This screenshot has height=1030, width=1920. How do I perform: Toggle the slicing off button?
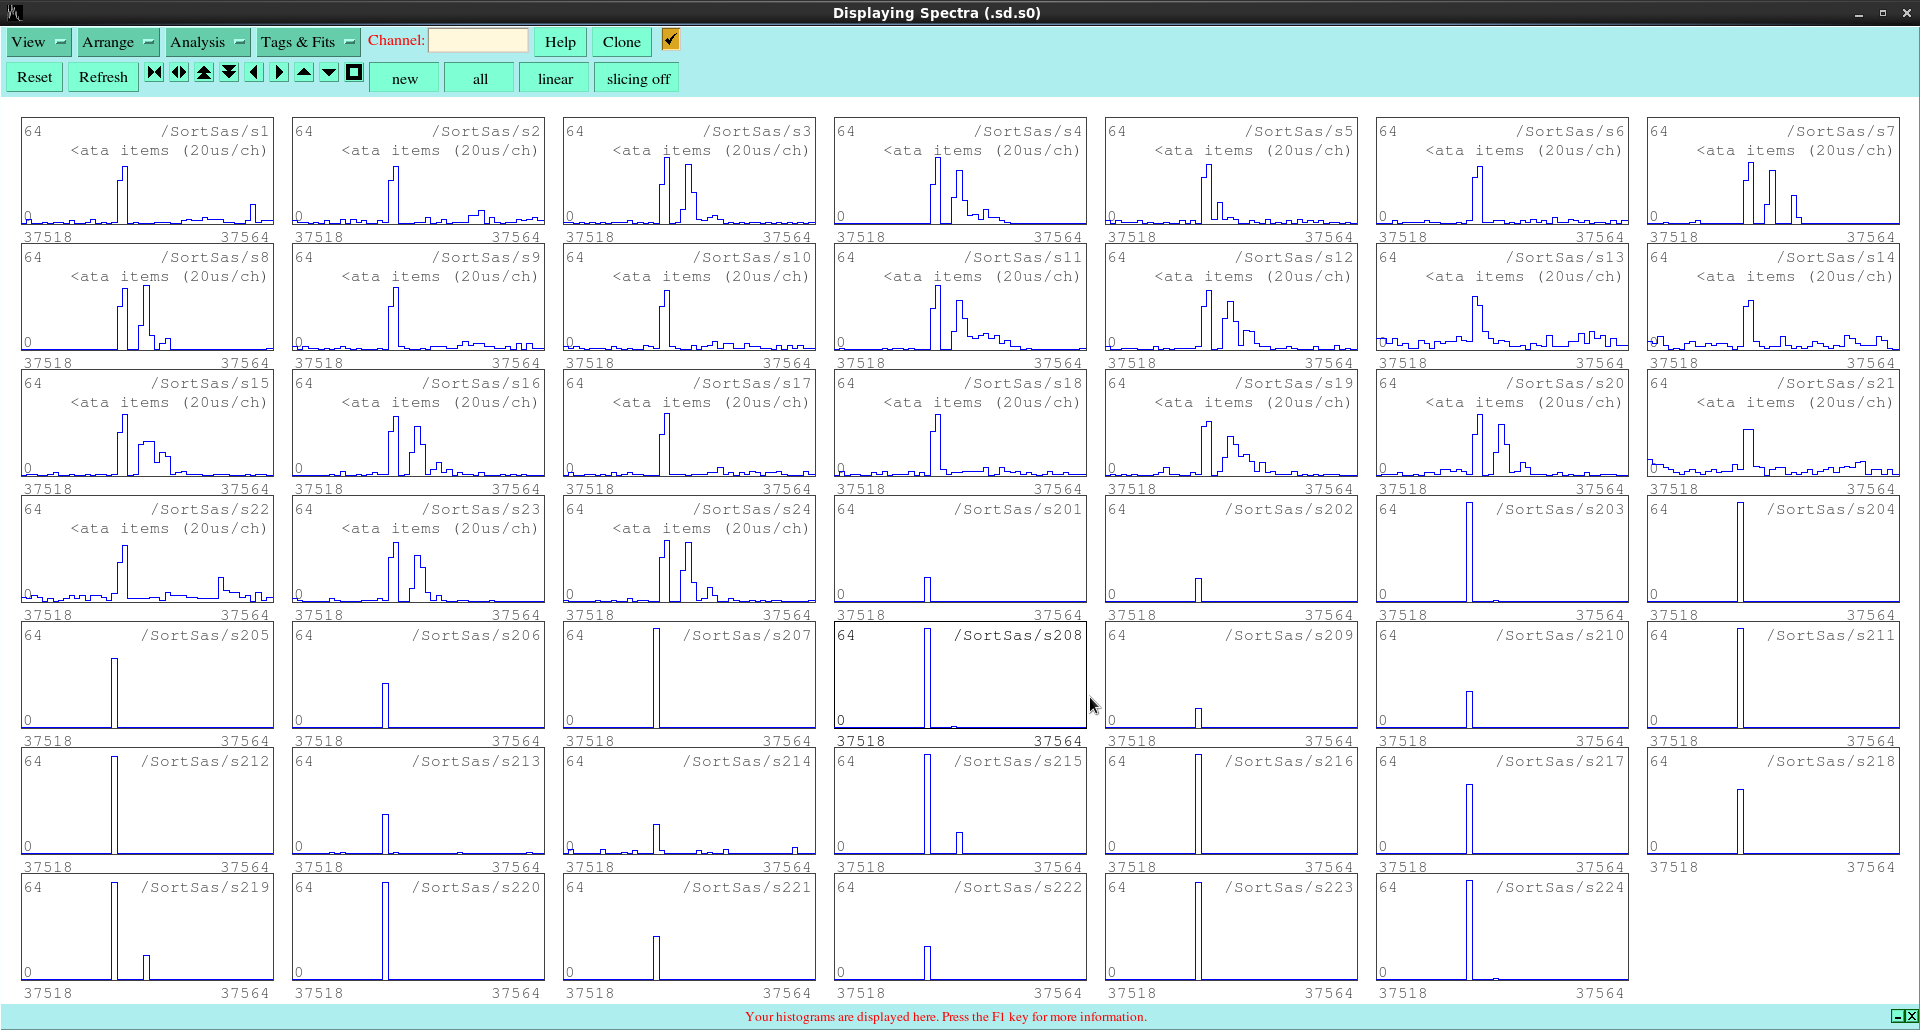tap(637, 79)
